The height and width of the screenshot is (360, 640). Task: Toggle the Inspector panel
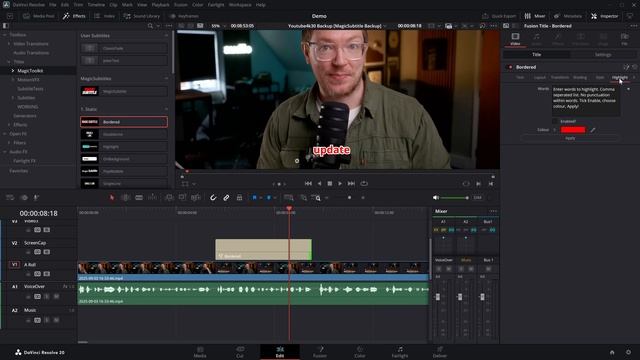point(605,16)
